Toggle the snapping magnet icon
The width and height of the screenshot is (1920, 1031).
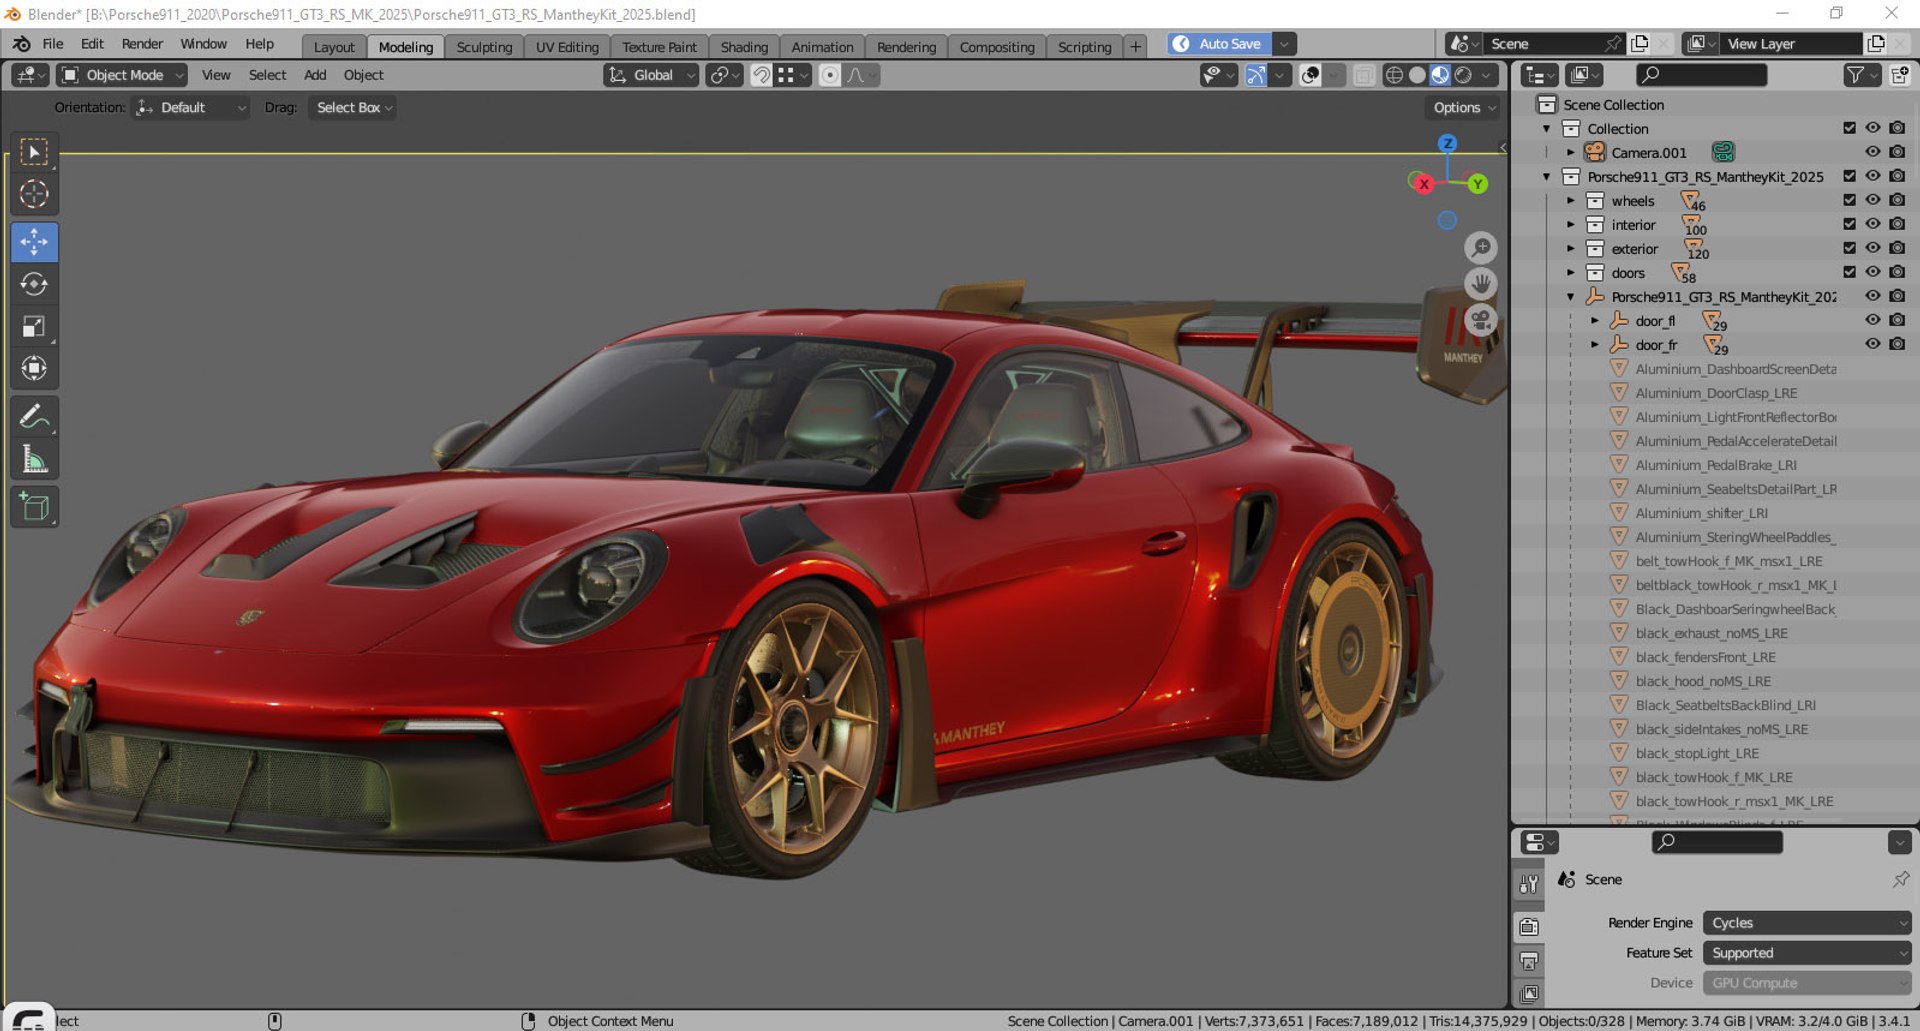[761, 75]
